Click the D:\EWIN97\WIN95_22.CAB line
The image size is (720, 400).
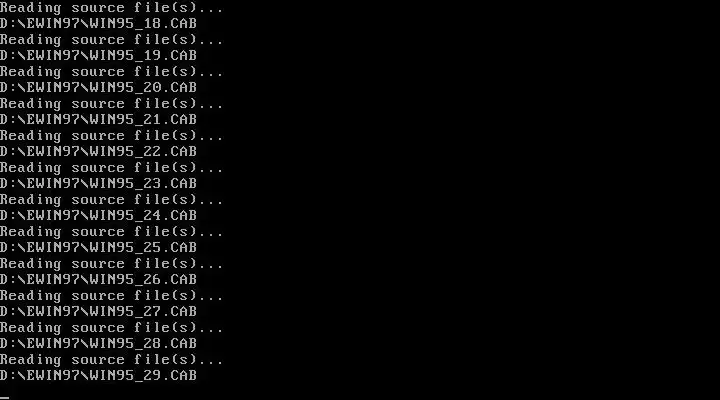[98, 152]
